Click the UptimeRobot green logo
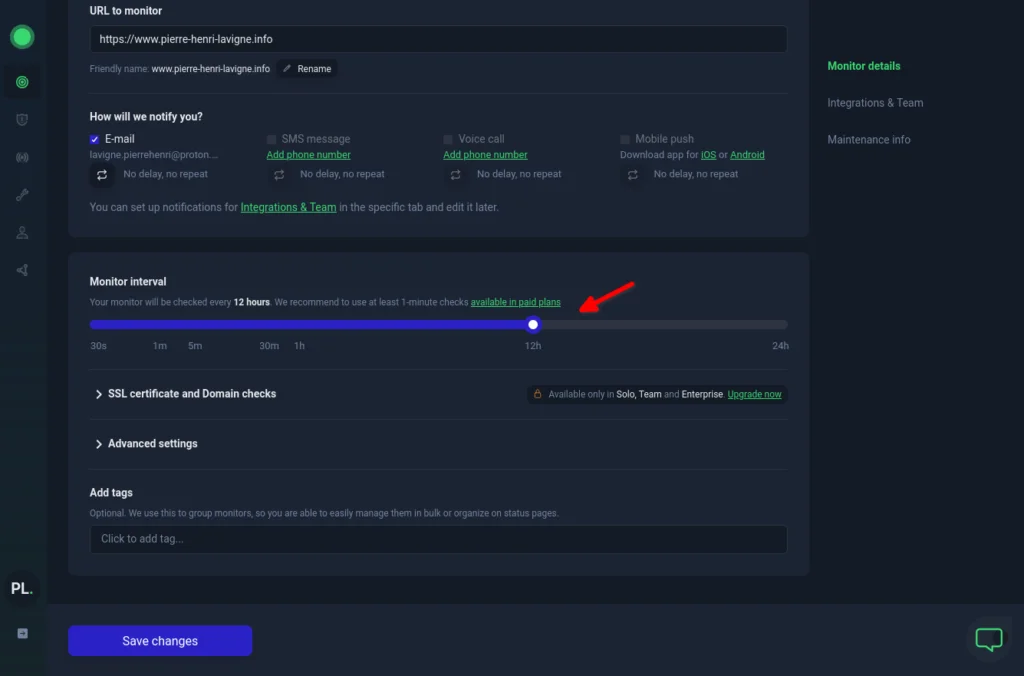1024x676 pixels. click(x=22, y=38)
